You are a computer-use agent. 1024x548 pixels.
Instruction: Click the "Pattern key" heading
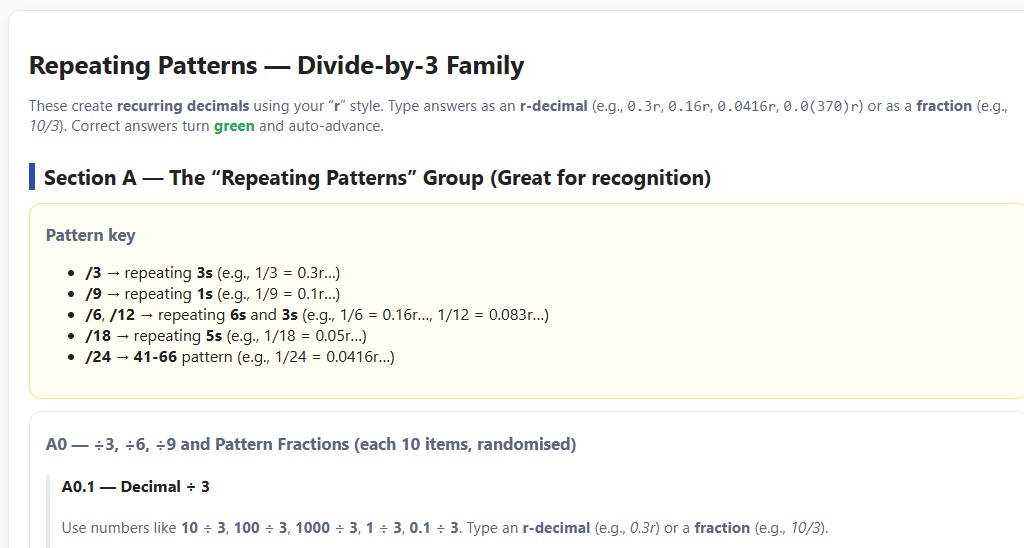[x=90, y=236]
